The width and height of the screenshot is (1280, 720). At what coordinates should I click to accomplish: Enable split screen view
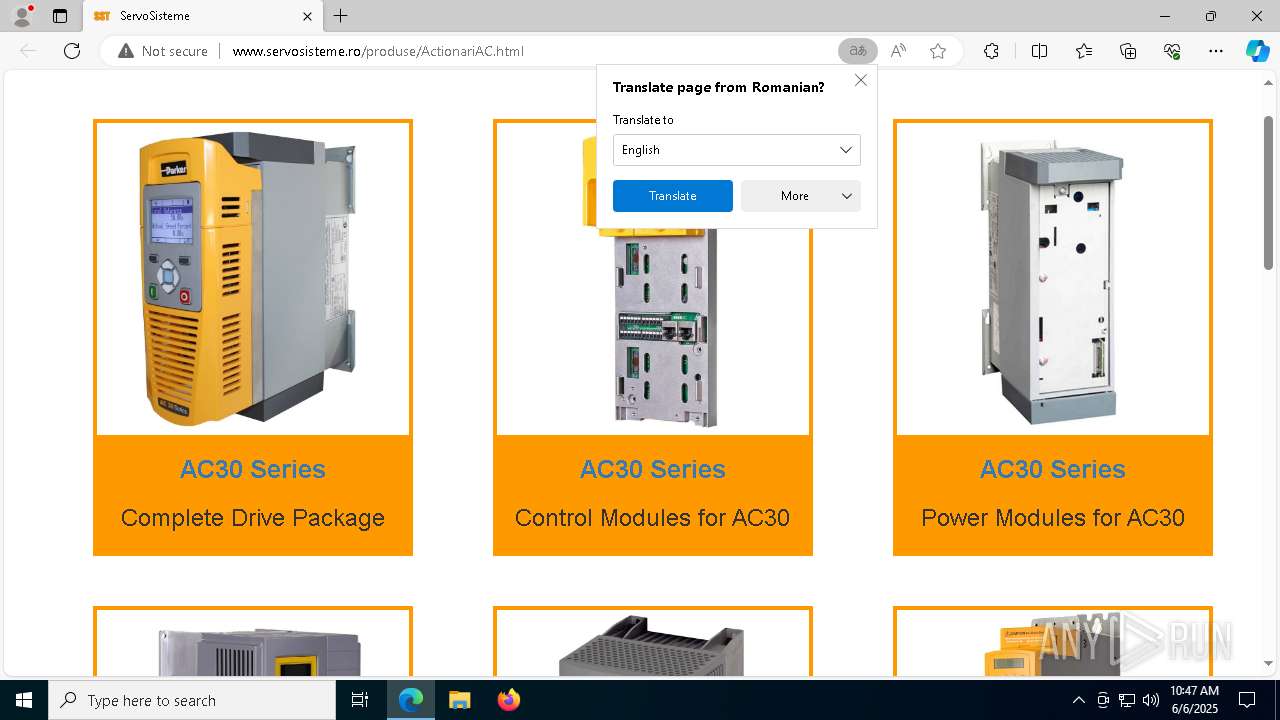coord(1039,51)
